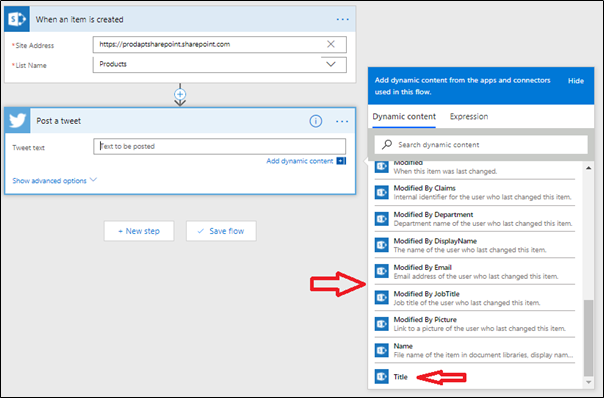The image size is (604, 398).
Task: Select Modified By Email dynamic content
Action: (475, 271)
